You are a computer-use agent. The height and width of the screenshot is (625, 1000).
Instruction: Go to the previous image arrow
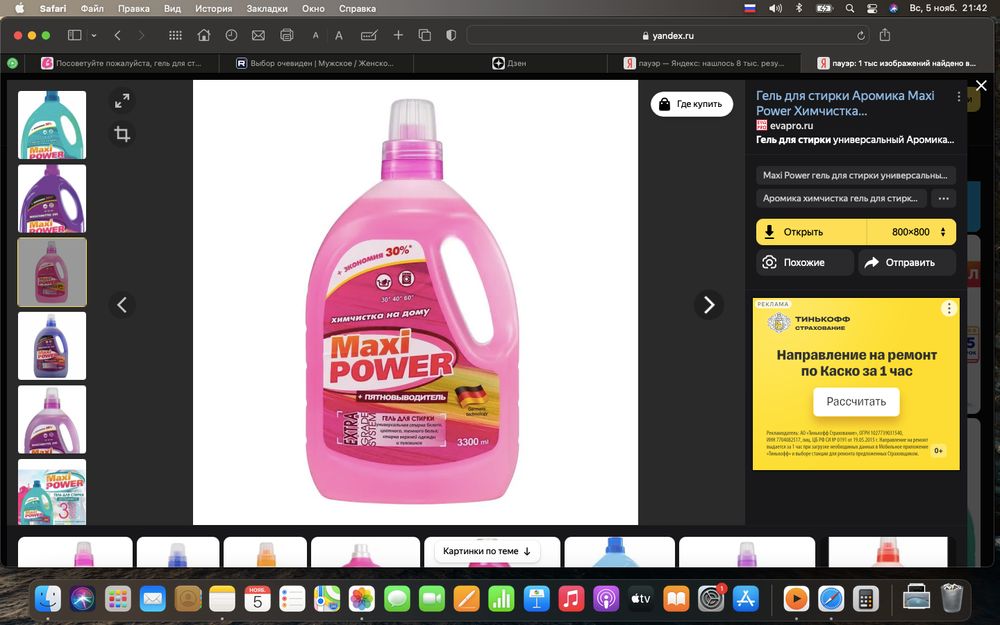pyautogui.click(x=122, y=305)
